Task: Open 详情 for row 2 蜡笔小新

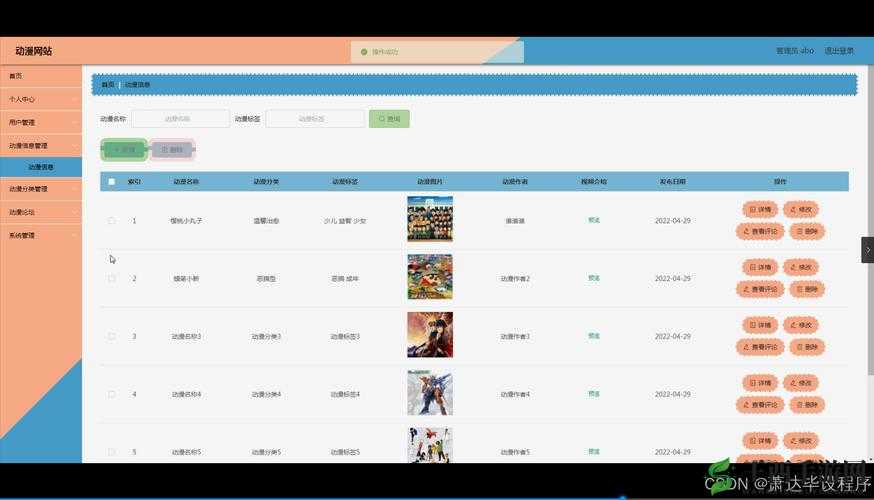Action: 760,268
